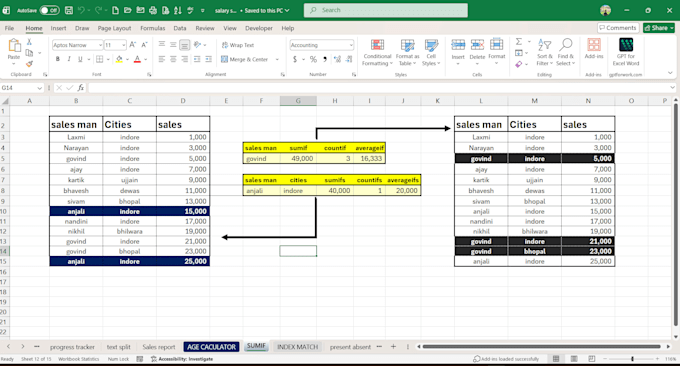Open the File menu
Viewport: 680px width, 366px height.
[9, 28]
